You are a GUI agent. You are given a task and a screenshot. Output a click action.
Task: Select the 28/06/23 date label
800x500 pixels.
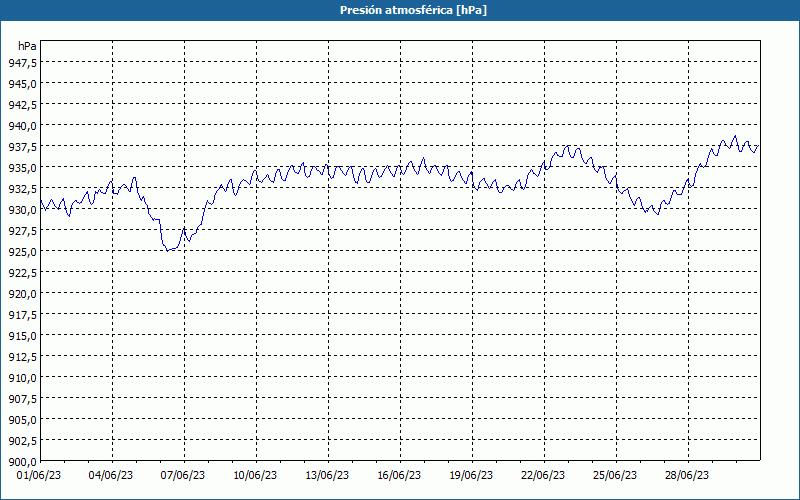pos(687,476)
